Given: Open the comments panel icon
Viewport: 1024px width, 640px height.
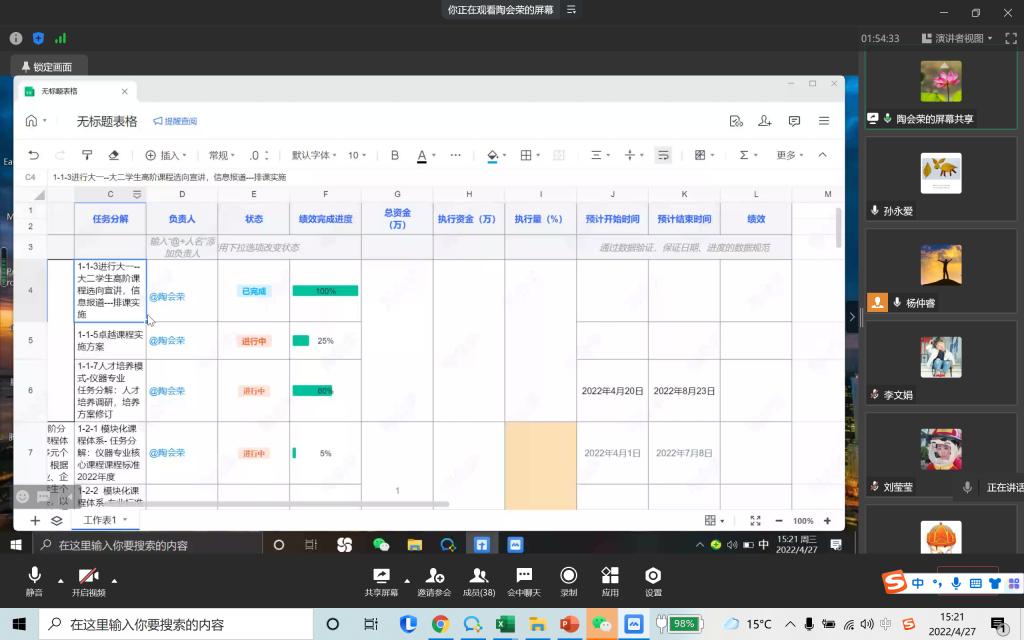Looking at the screenshot, I should coord(794,121).
